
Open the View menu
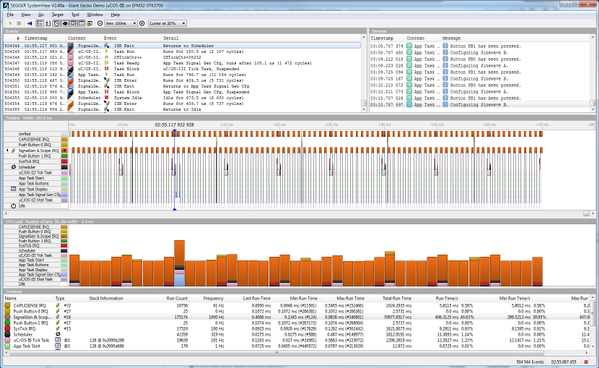point(26,15)
